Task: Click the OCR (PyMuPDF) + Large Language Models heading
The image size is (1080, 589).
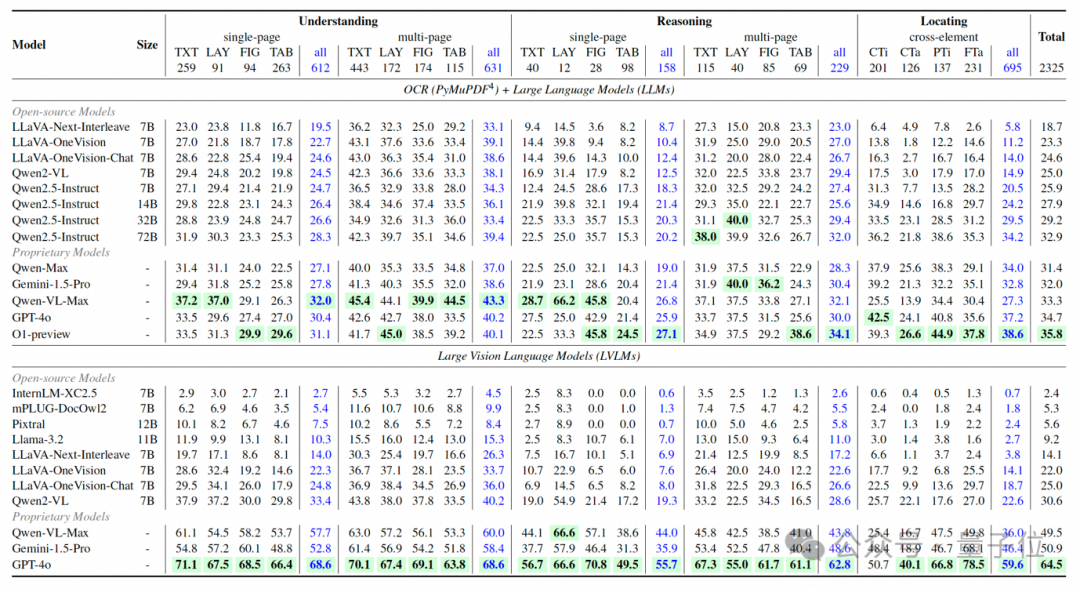Action: click(x=539, y=90)
